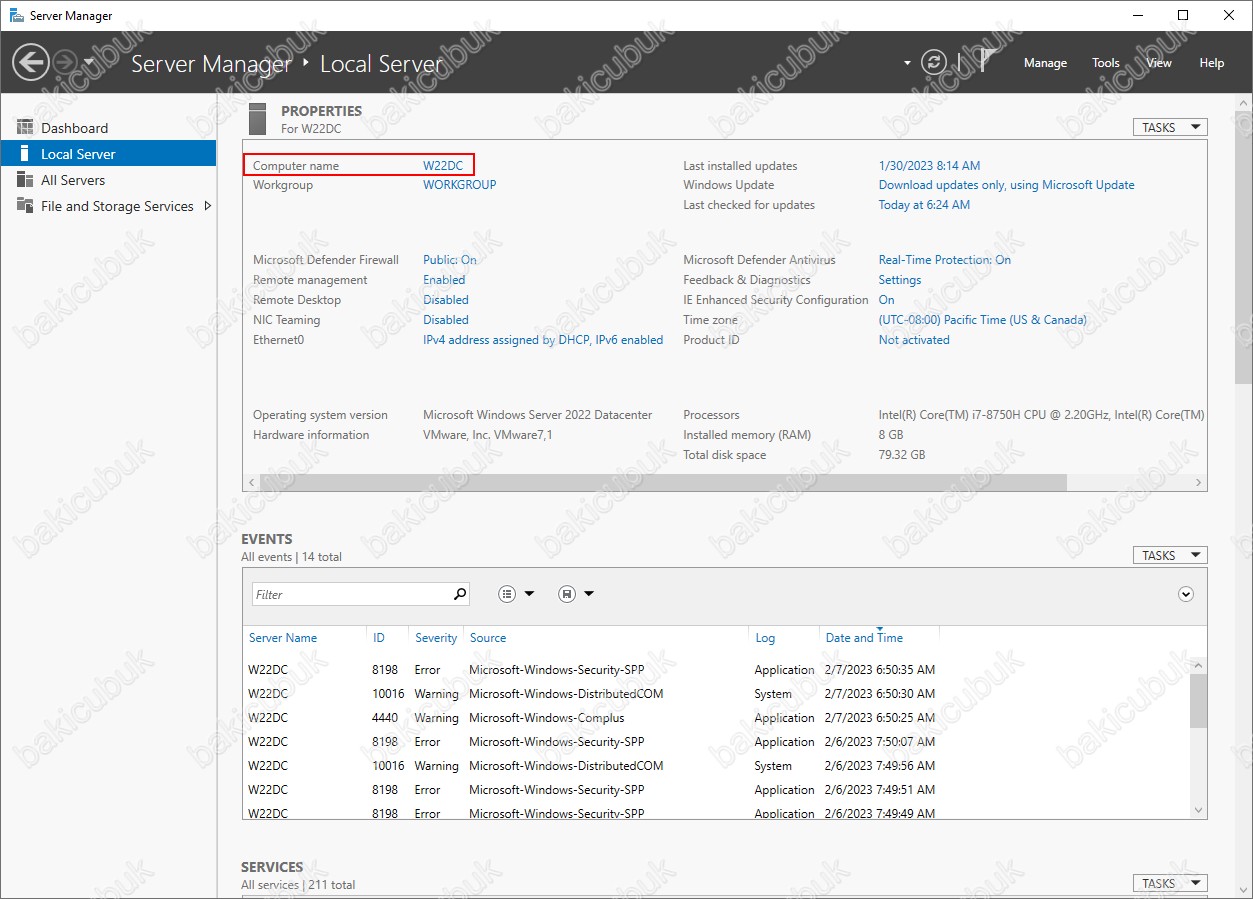
Task: Click 'Today at 6:24 AM' update check link
Action: [924, 205]
